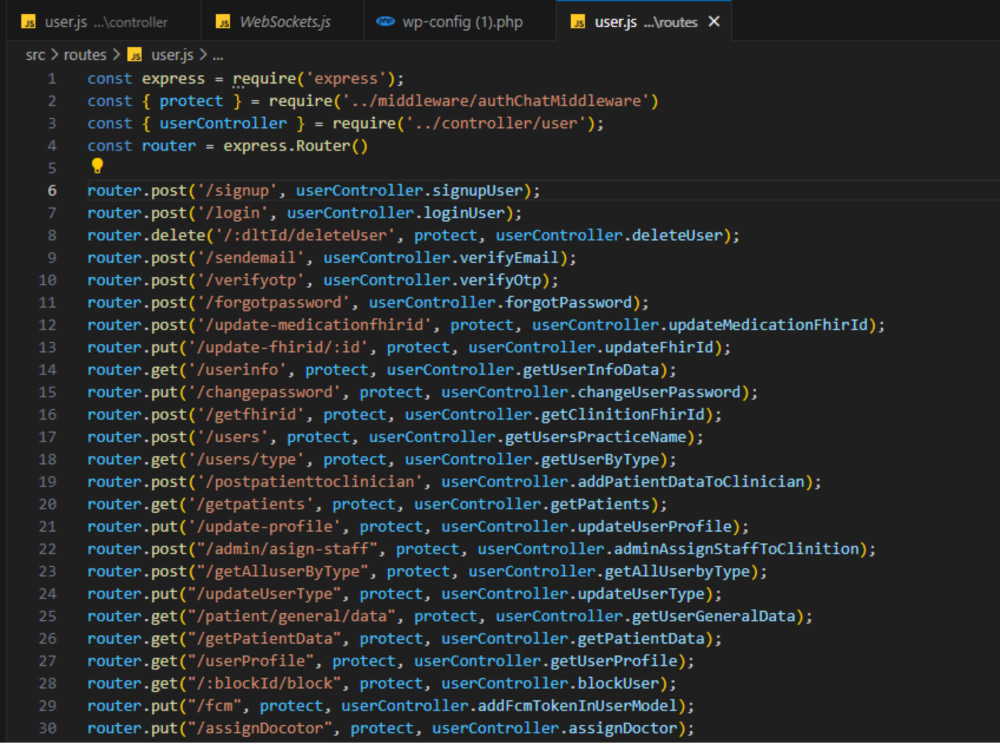Click 'getClinitionFhirId' on line 16

click(623, 415)
